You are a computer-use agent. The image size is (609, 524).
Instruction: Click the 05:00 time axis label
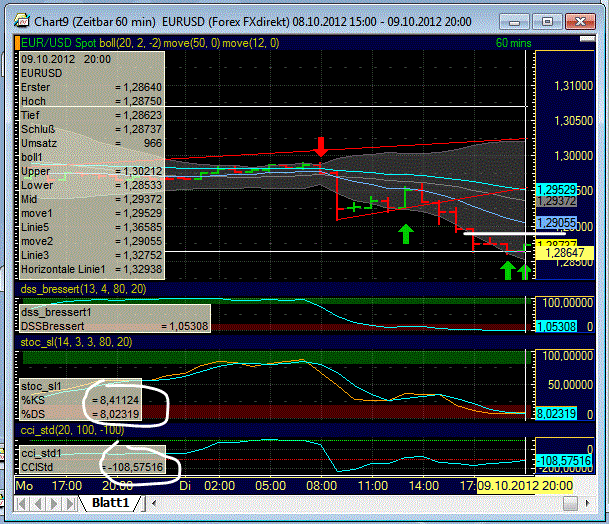point(270,486)
